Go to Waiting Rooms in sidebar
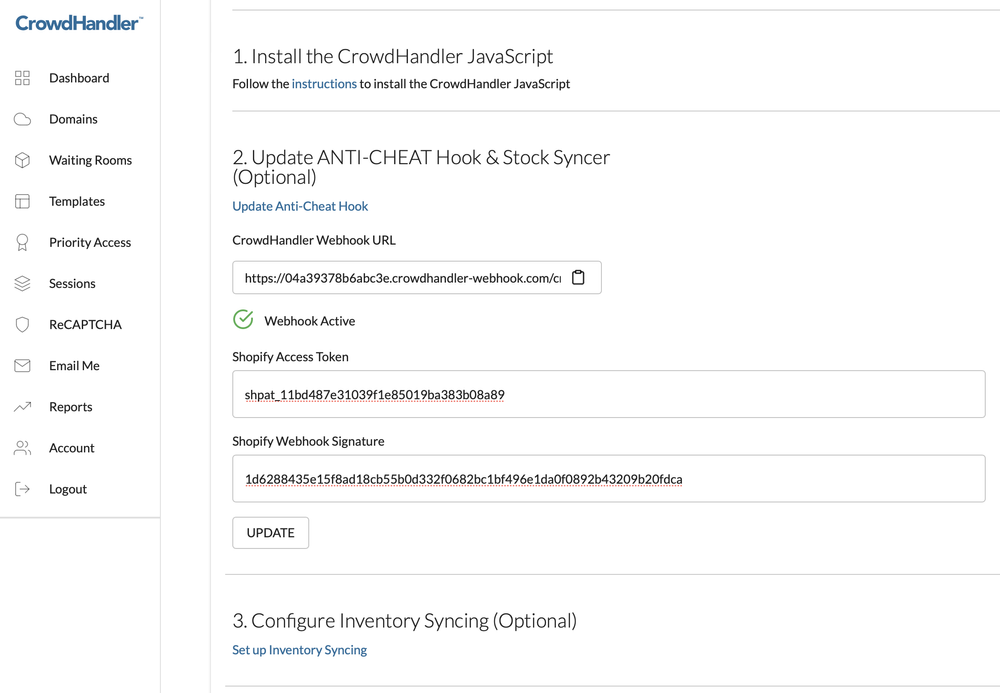Viewport: 1000px width, 693px height. click(x=90, y=160)
